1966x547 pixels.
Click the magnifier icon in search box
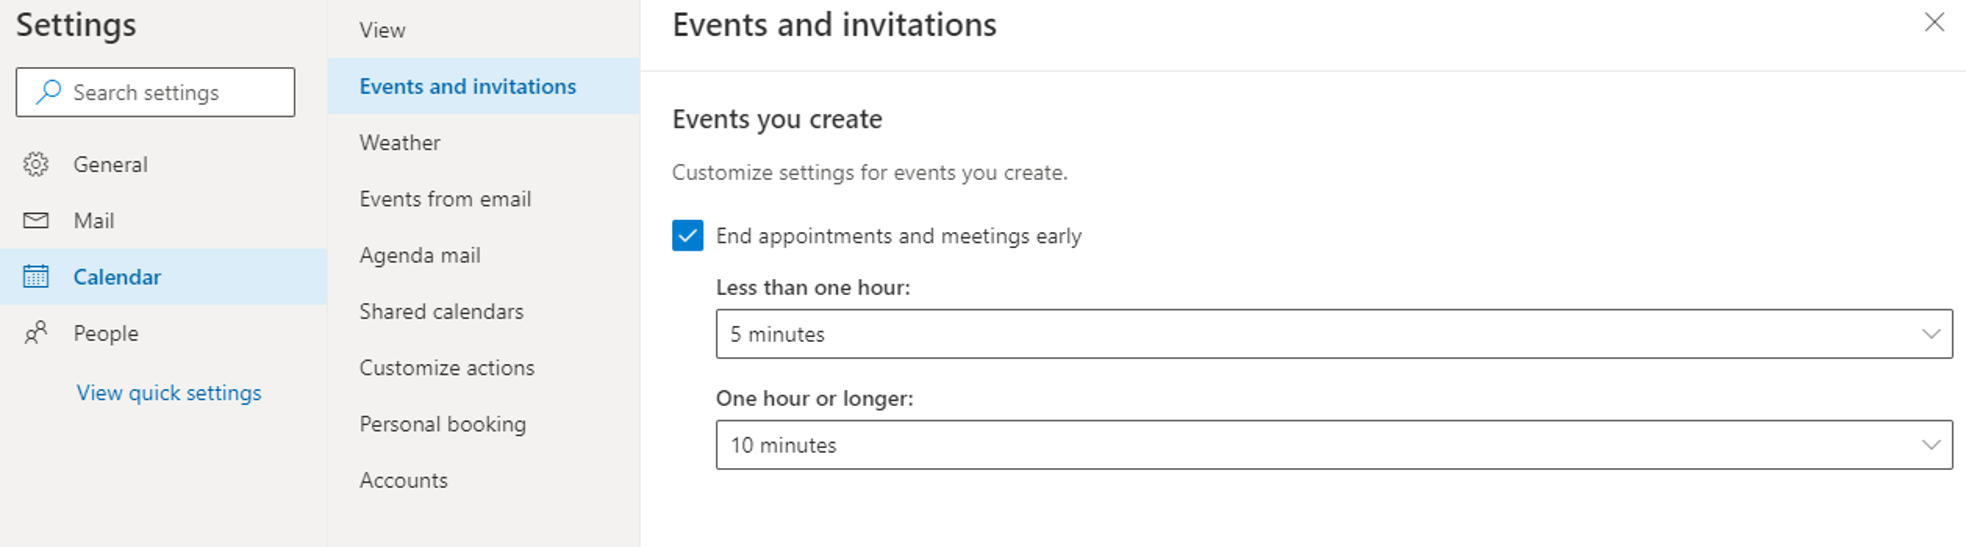(x=48, y=92)
